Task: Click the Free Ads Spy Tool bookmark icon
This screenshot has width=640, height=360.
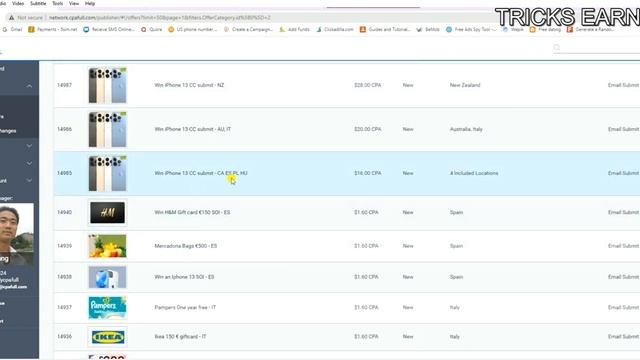Action: pyautogui.click(x=449, y=29)
